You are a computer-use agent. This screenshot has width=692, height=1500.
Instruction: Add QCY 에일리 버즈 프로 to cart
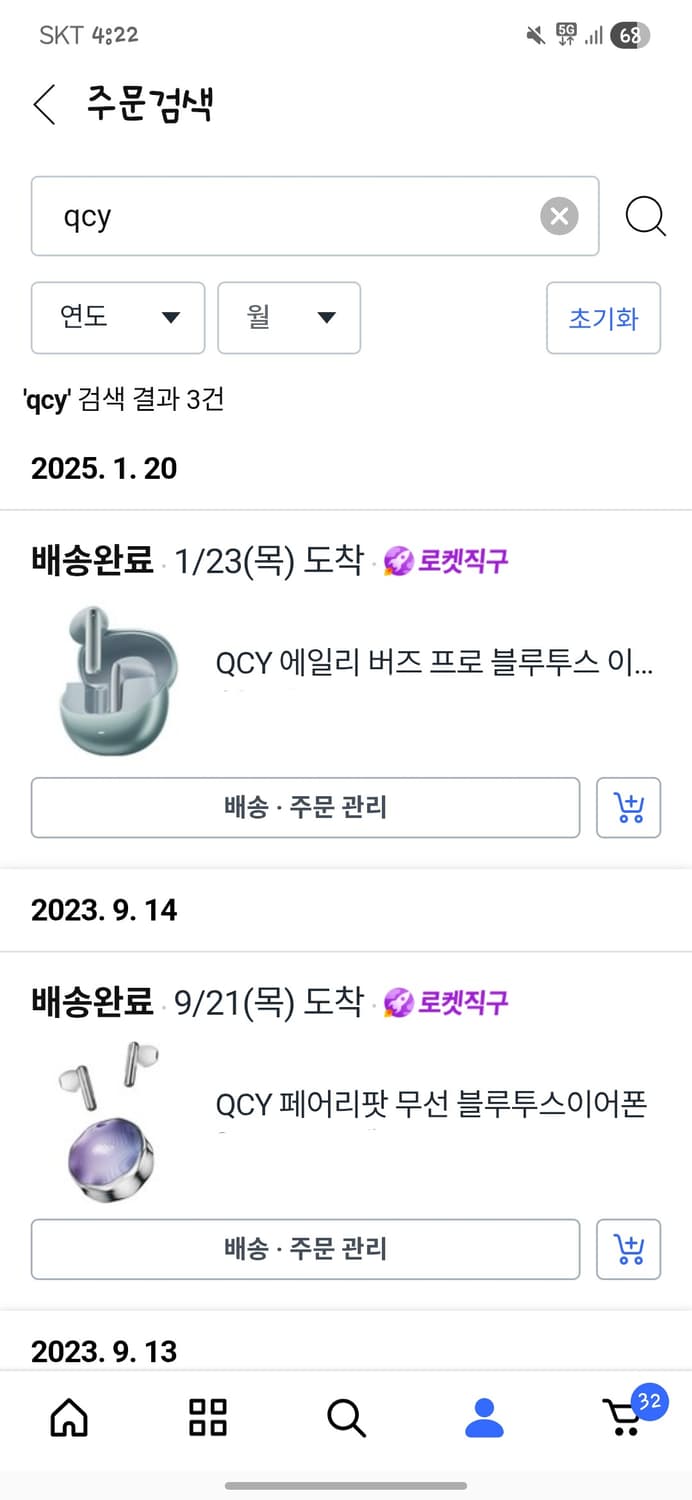628,808
